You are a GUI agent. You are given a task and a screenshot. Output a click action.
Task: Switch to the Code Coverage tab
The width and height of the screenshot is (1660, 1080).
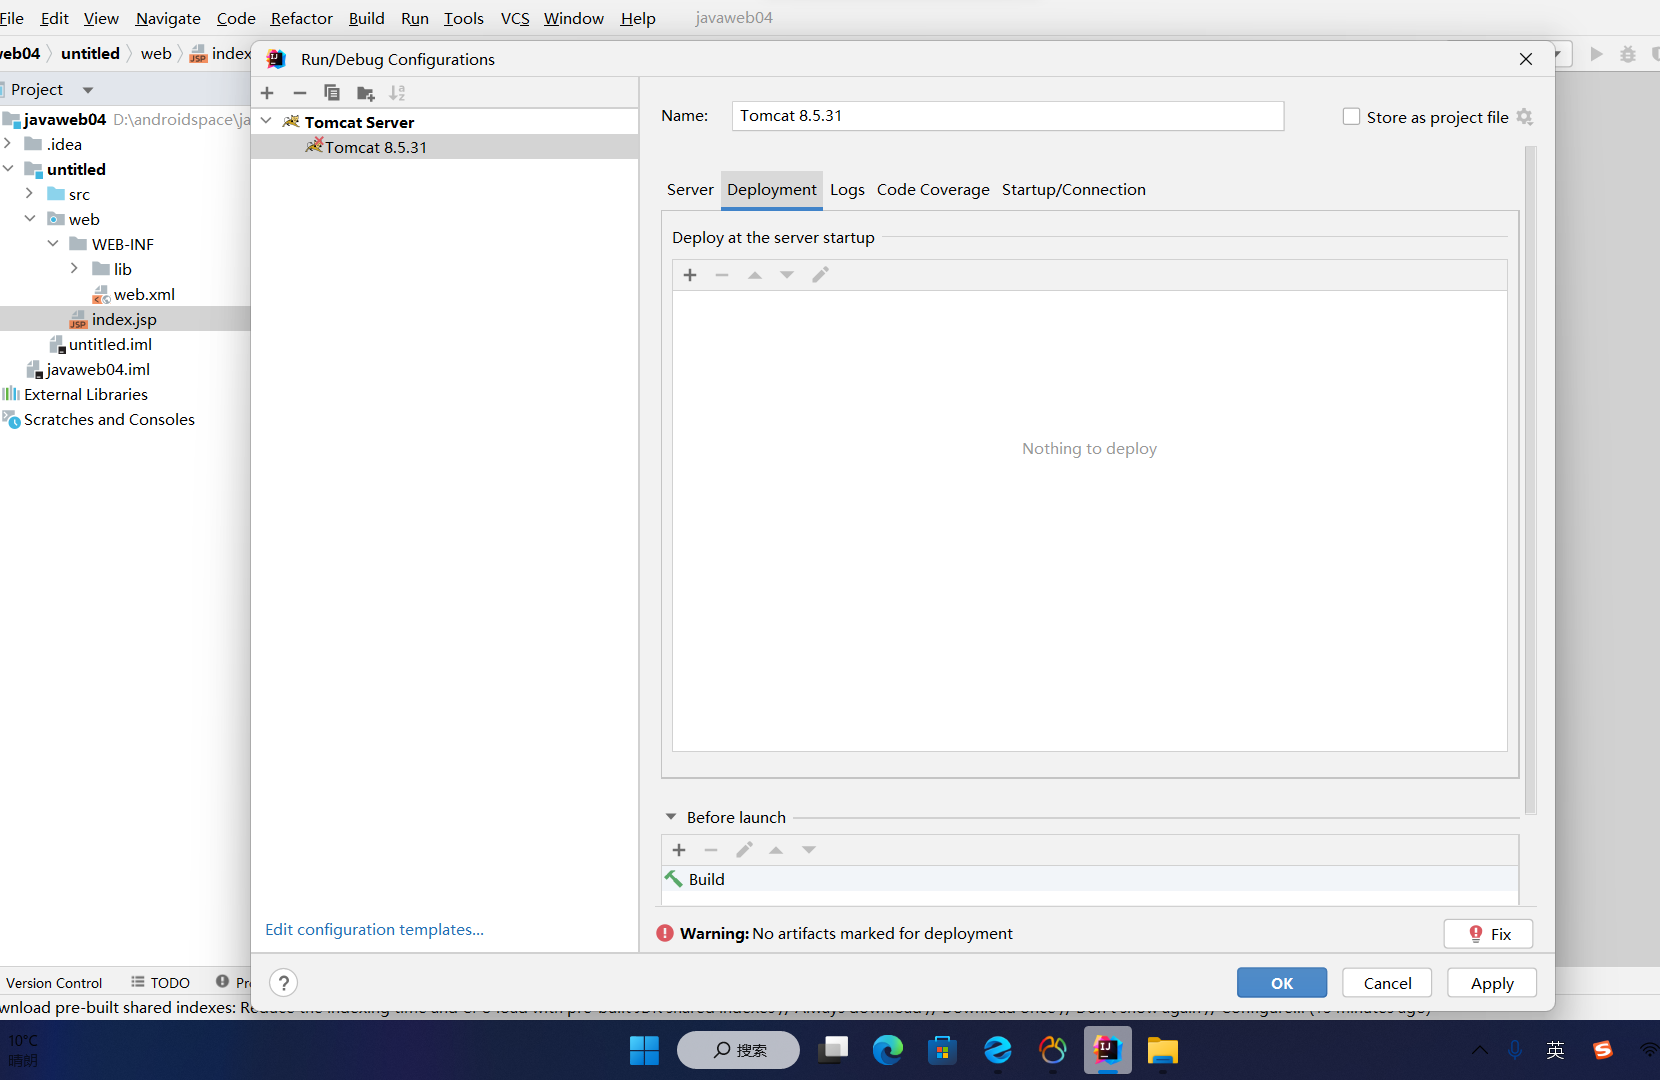tap(933, 189)
